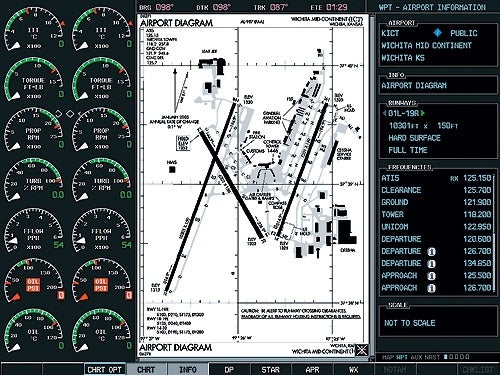Click the right OIL °C gauge
The height and width of the screenshot is (375, 500).
(x=101, y=331)
